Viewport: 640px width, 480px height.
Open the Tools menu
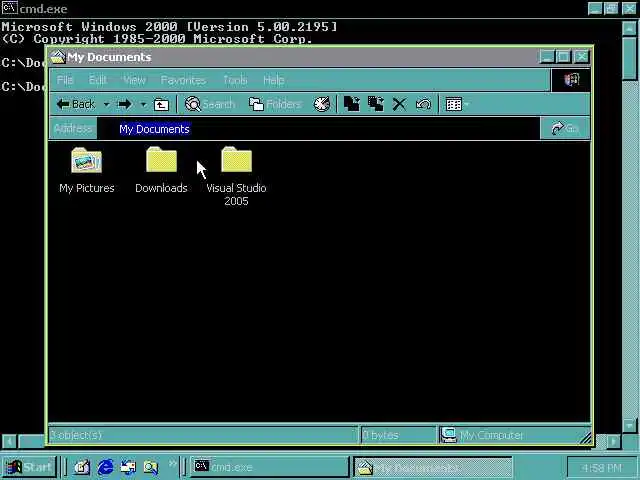[x=235, y=80]
